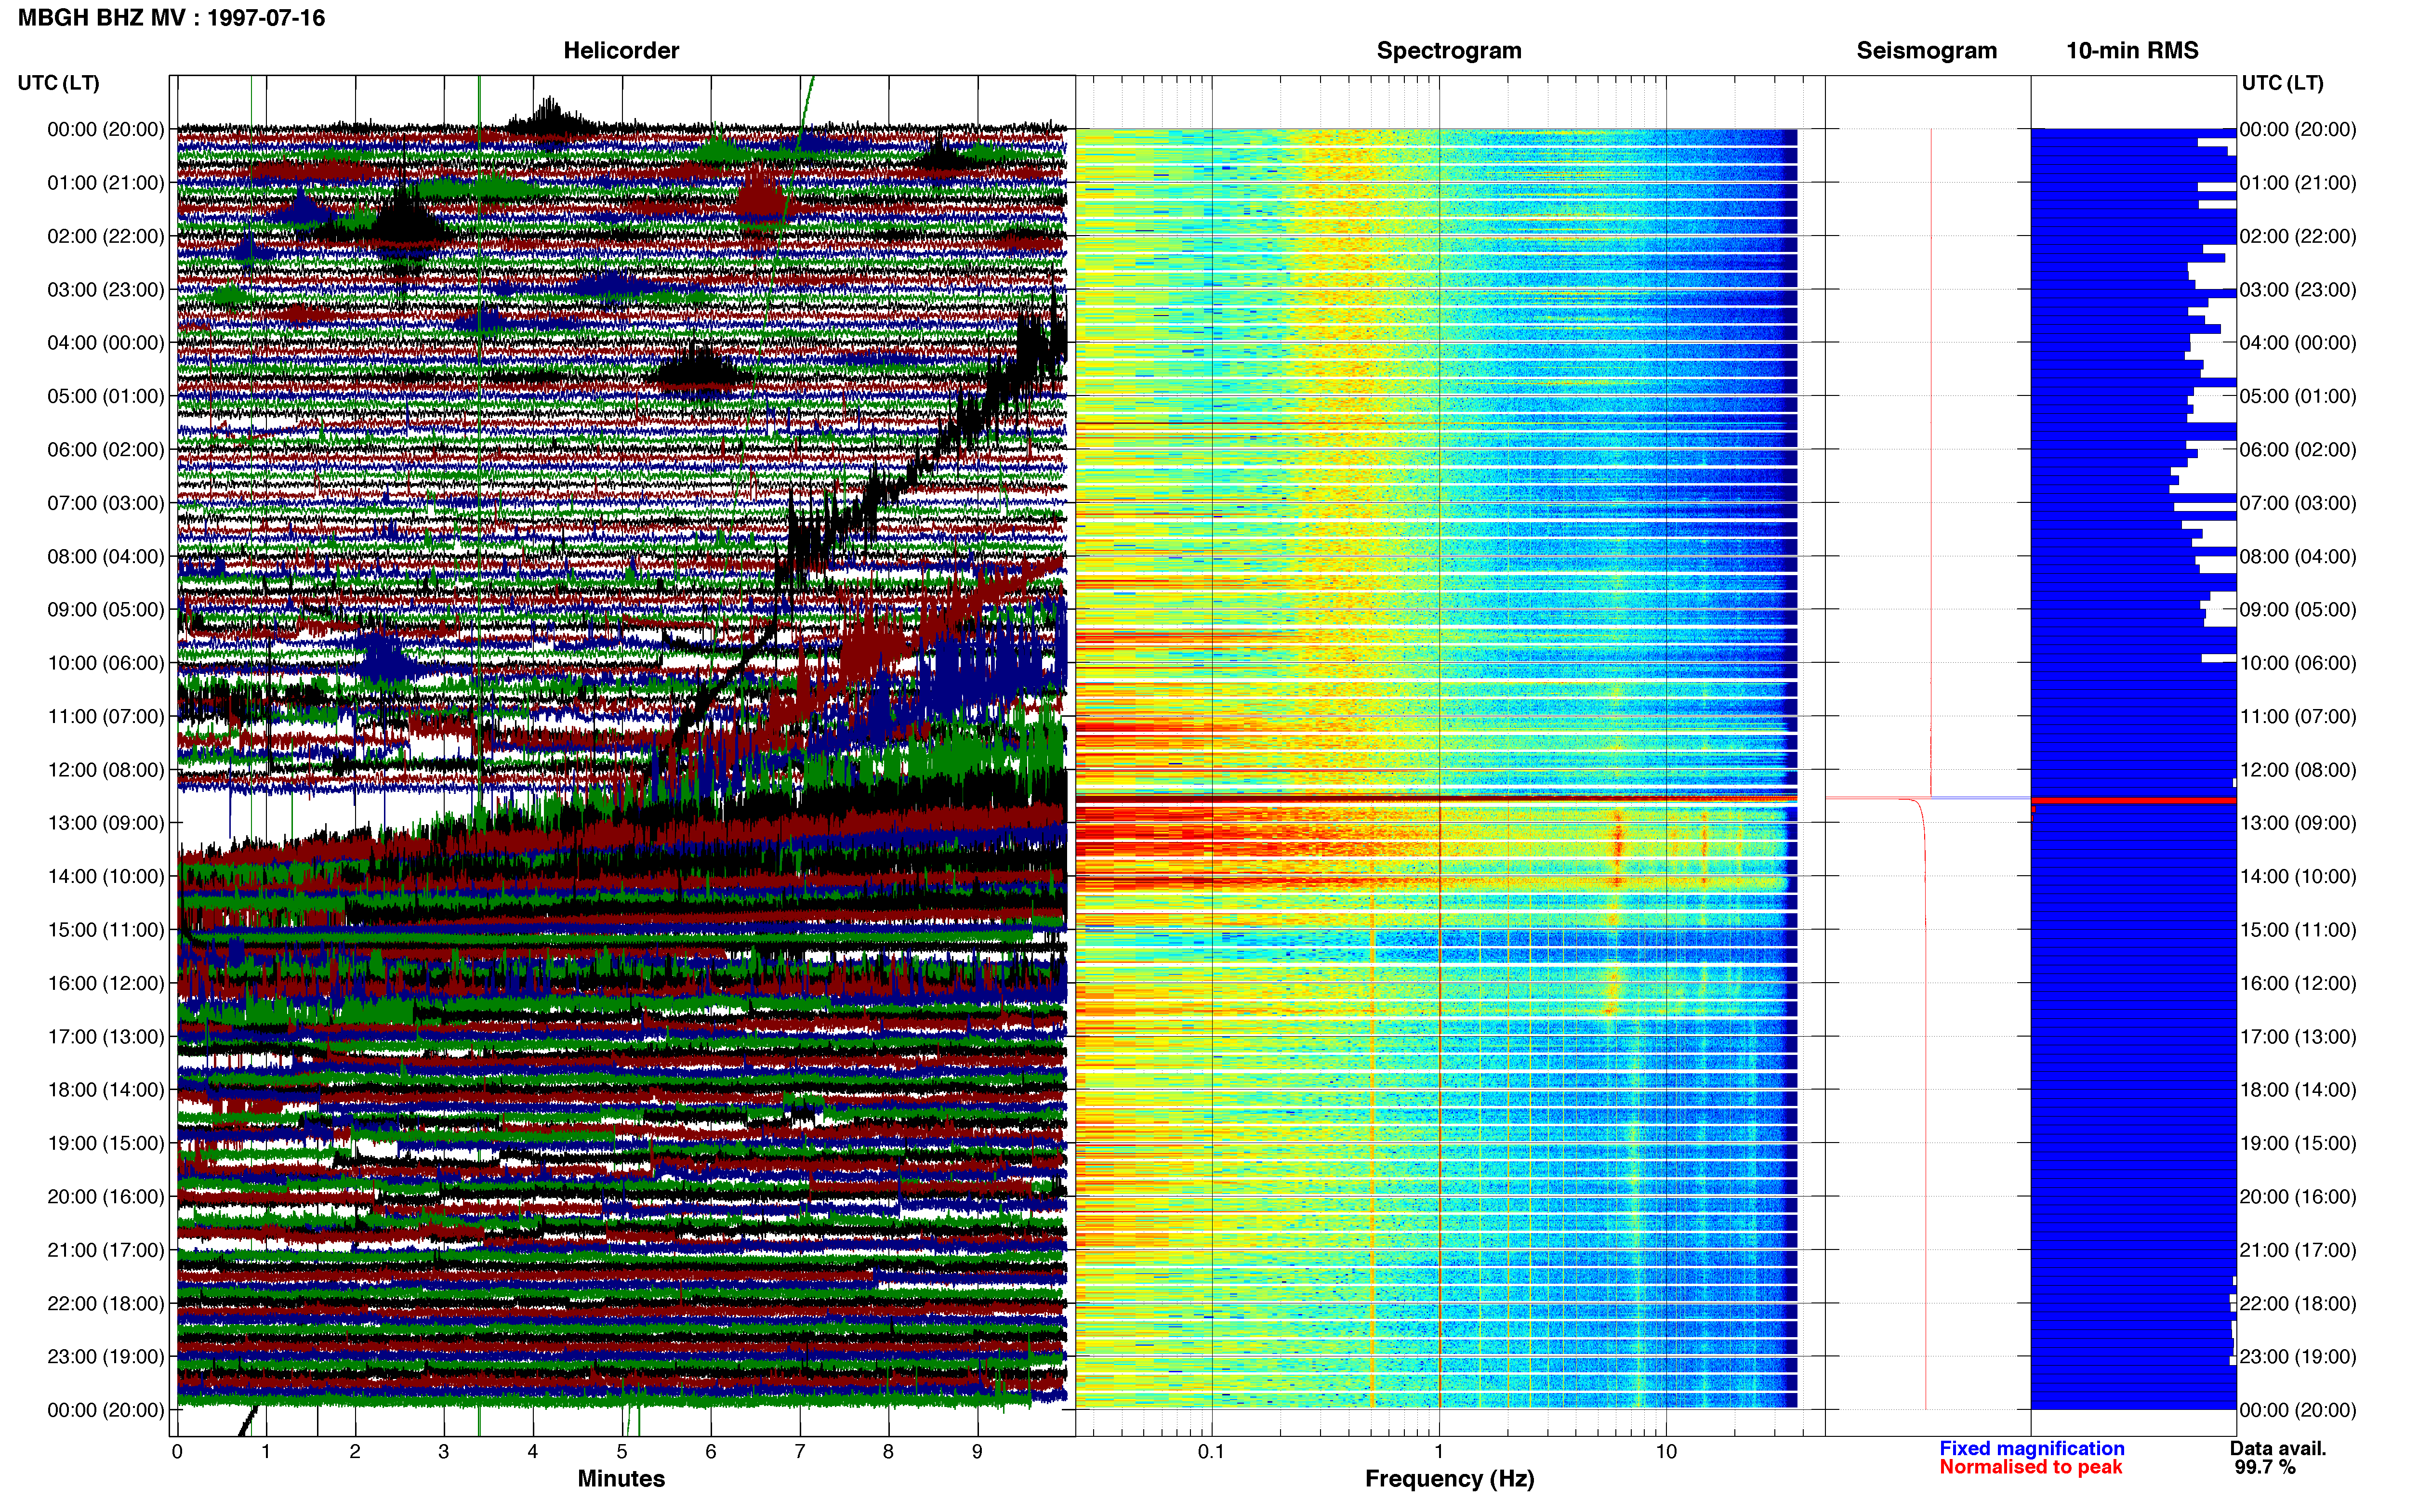This screenshot has width=2418, height=1512.
Task: Click the 'Spectrogram' panel heading
Action: click(x=1449, y=51)
